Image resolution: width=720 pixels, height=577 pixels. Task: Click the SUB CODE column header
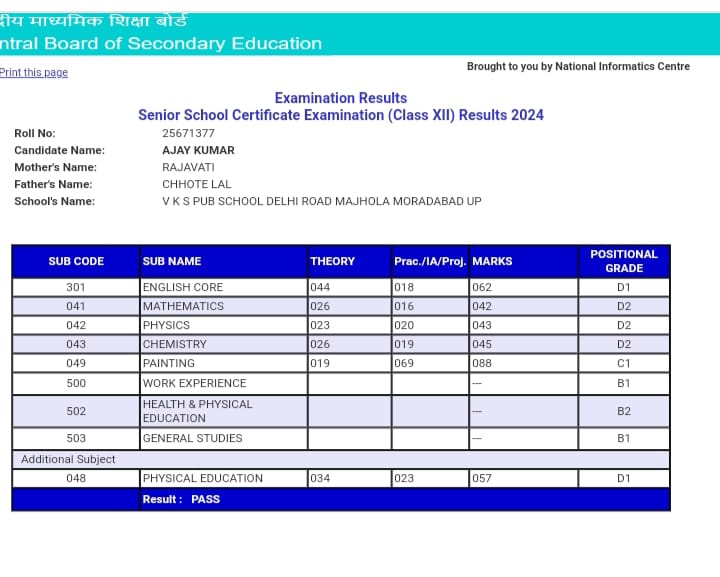click(x=76, y=261)
